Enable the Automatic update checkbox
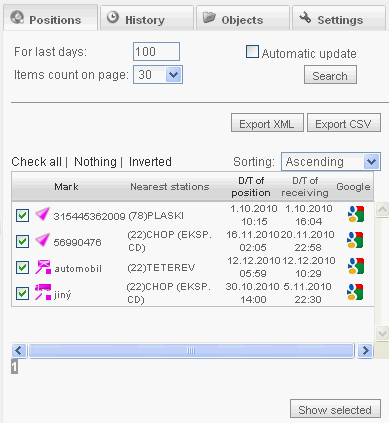 tap(252, 52)
